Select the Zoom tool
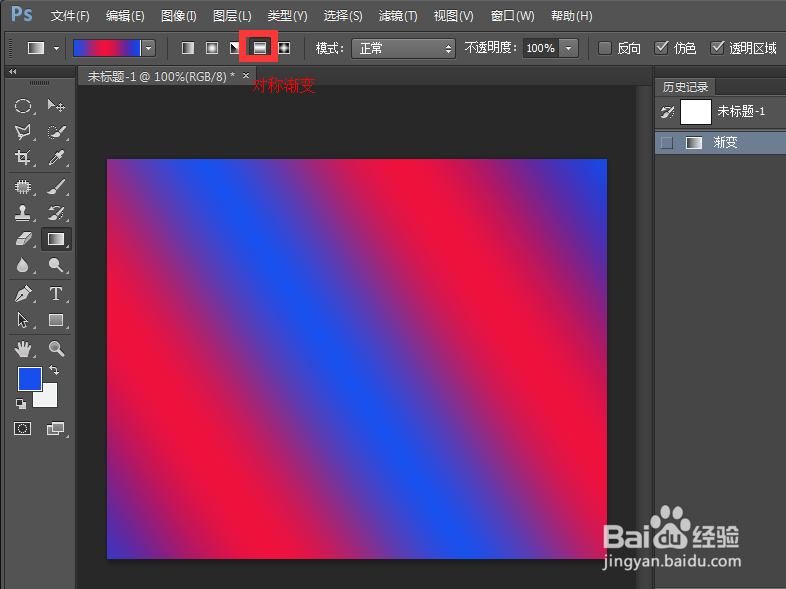Viewport: 786px width, 589px height. 56,348
